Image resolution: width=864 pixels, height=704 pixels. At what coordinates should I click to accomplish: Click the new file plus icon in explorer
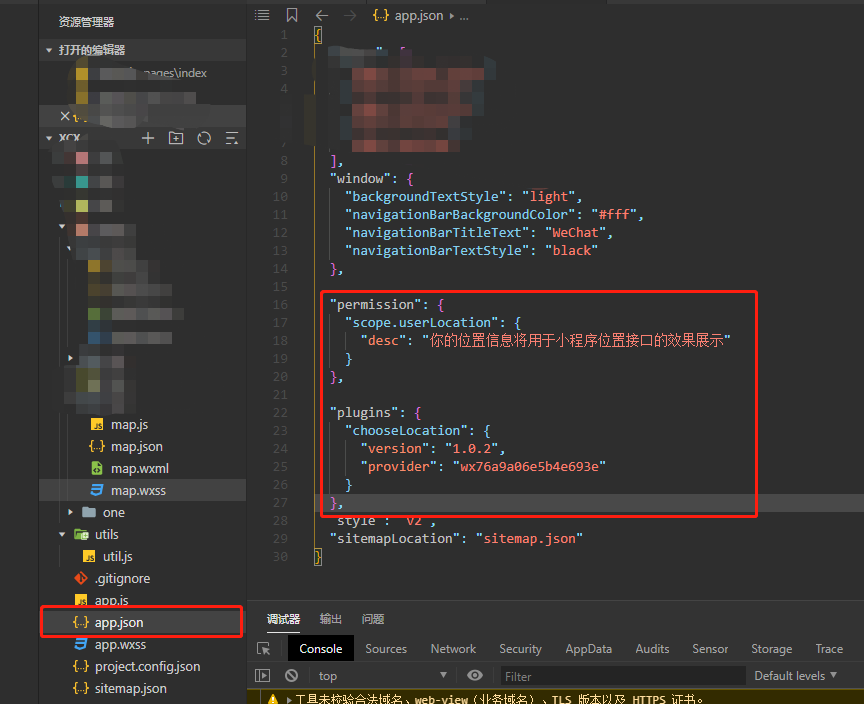(x=148, y=138)
